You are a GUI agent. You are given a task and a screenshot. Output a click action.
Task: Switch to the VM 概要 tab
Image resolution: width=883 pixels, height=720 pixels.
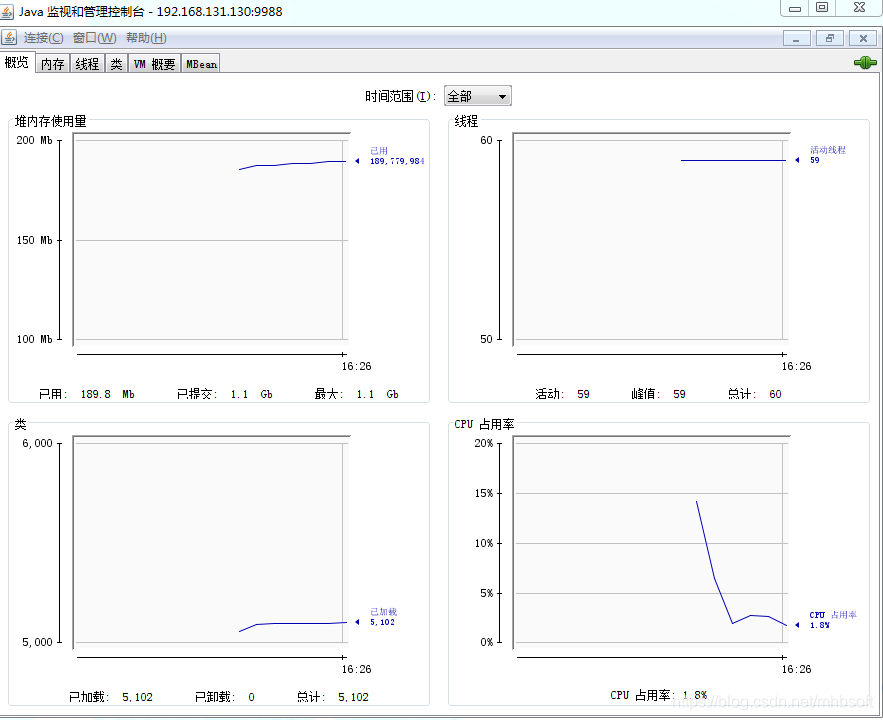[x=155, y=64]
